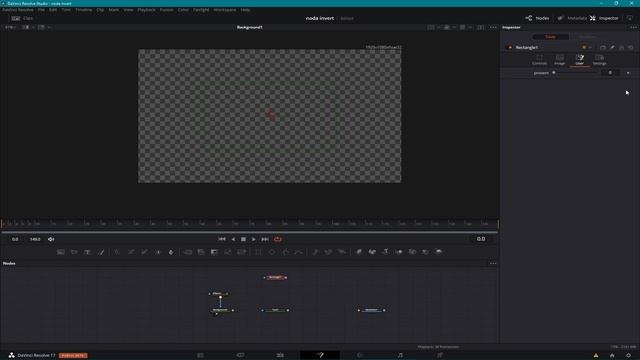Viewport: 640px width, 360px height.
Task: Click the render range end field 149.0
Action: tap(35, 239)
